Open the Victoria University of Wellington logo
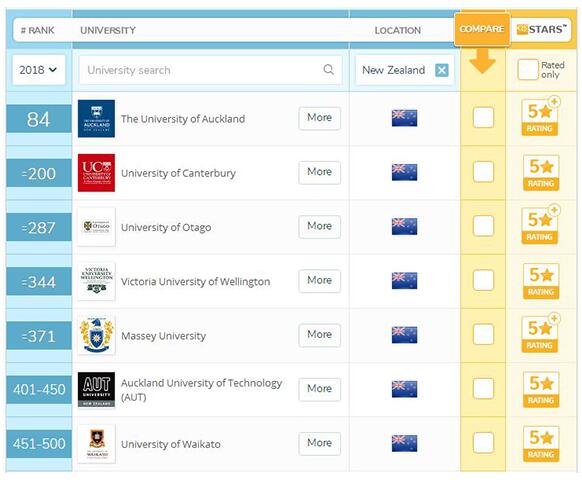 pos(97,281)
